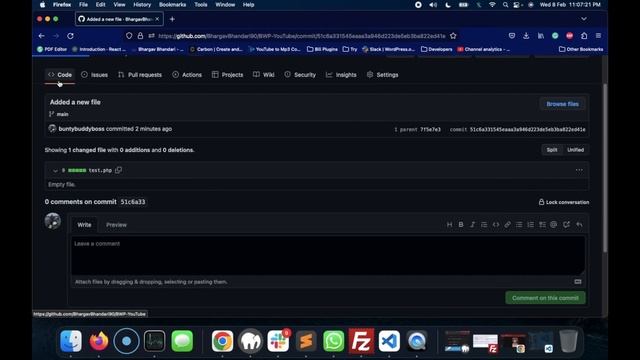Open parent commit 7f5e7e3 link
The width and height of the screenshot is (640, 360).
pyautogui.click(x=430, y=129)
